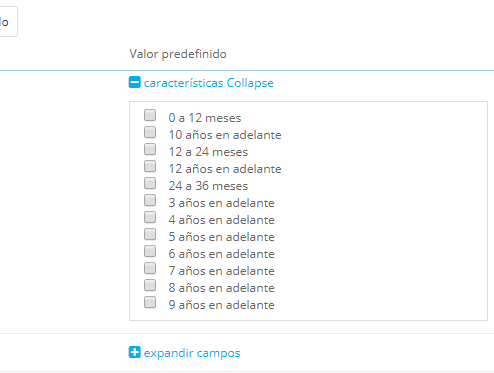The height and width of the screenshot is (373, 494).
Task: Select the 6 años en adelante checkbox
Action: point(150,251)
